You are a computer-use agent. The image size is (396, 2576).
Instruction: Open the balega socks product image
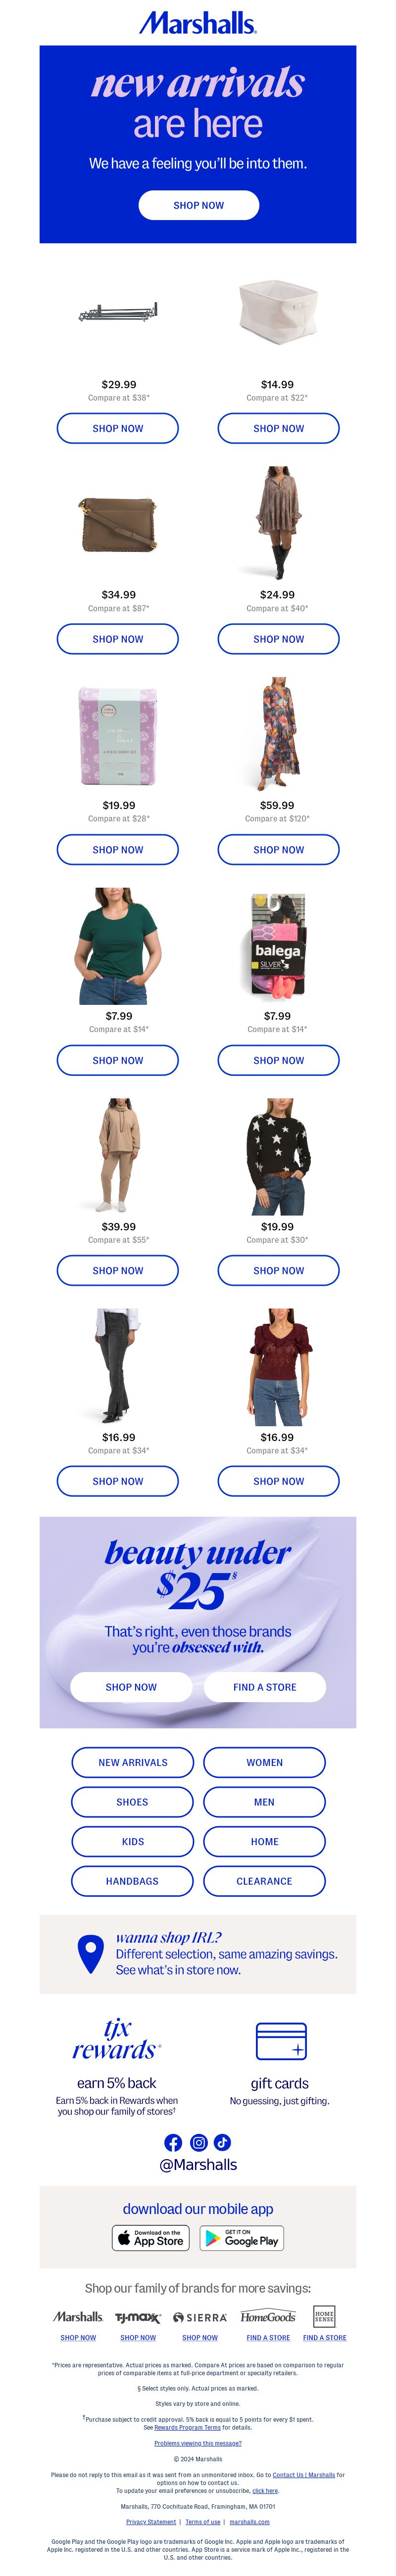coord(278,946)
